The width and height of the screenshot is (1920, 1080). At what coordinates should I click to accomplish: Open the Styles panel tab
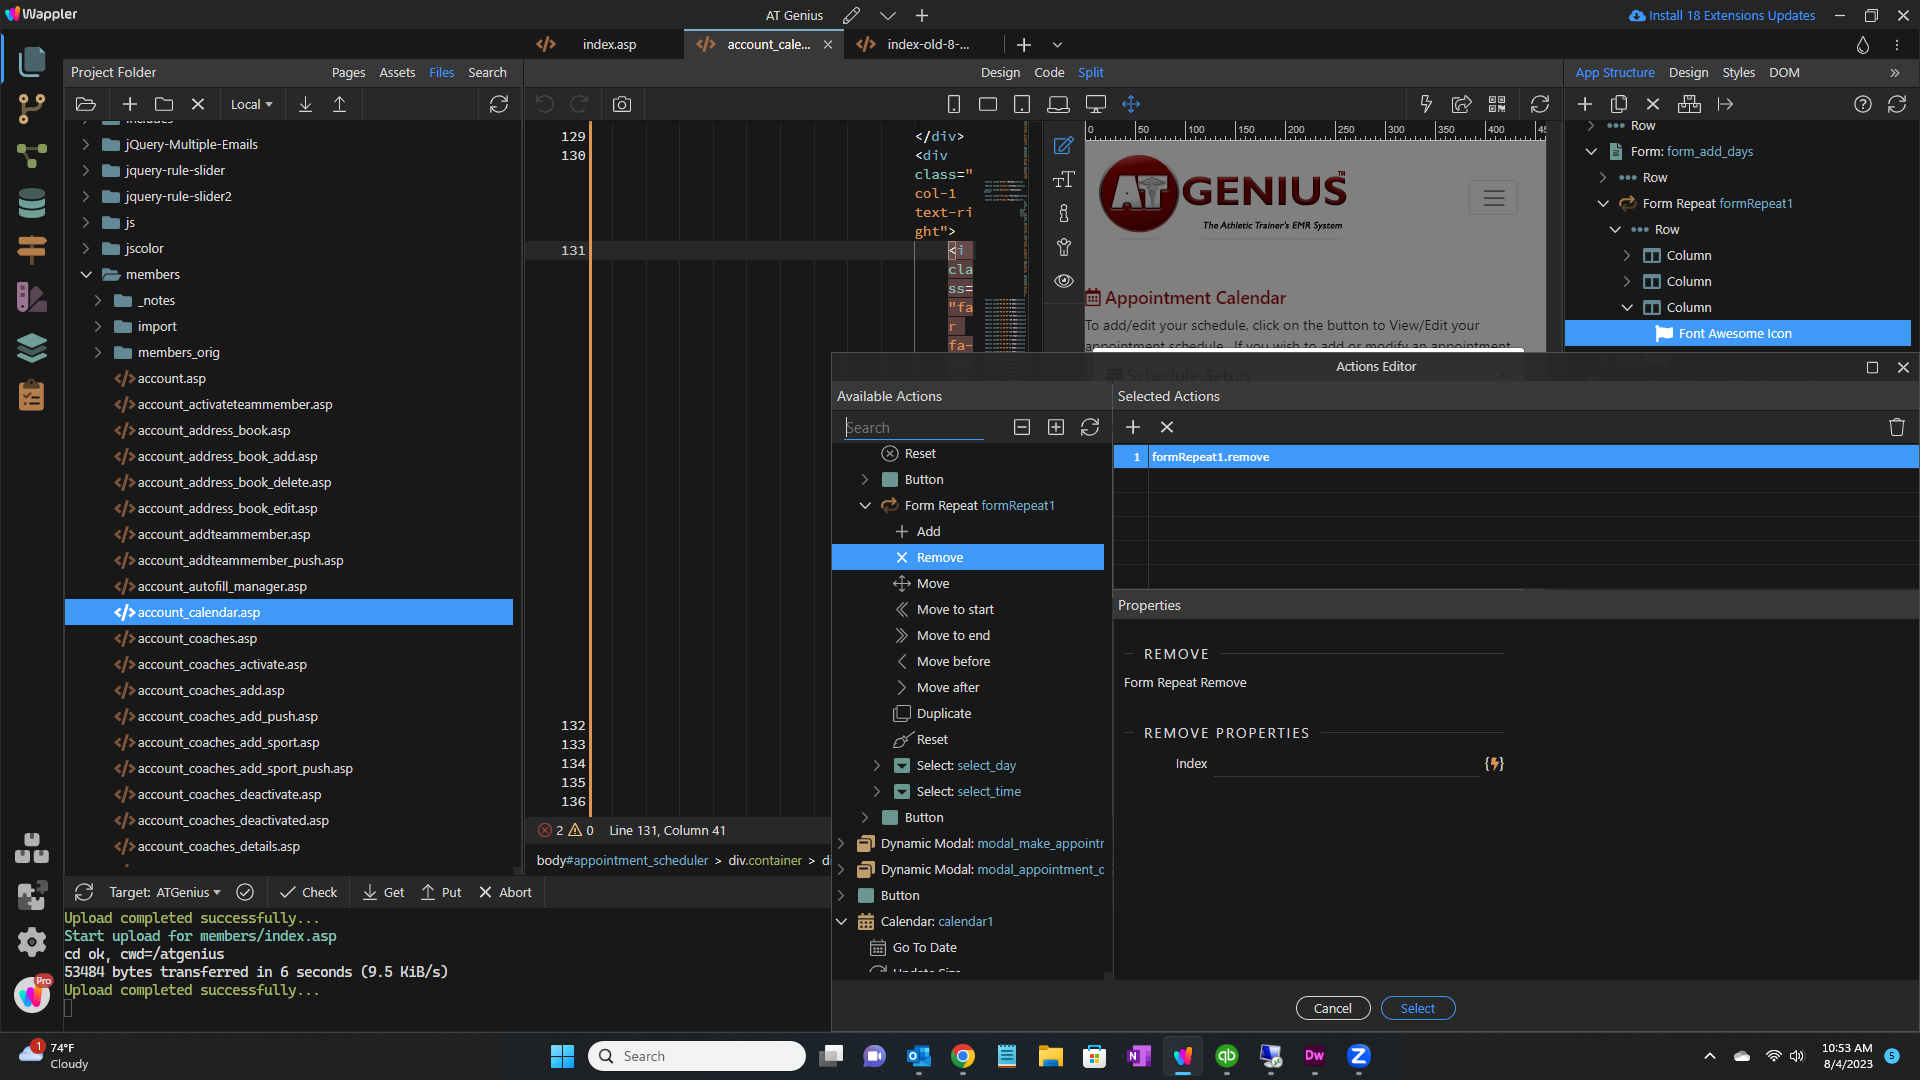pyautogui.click(x=1738, y=72)
